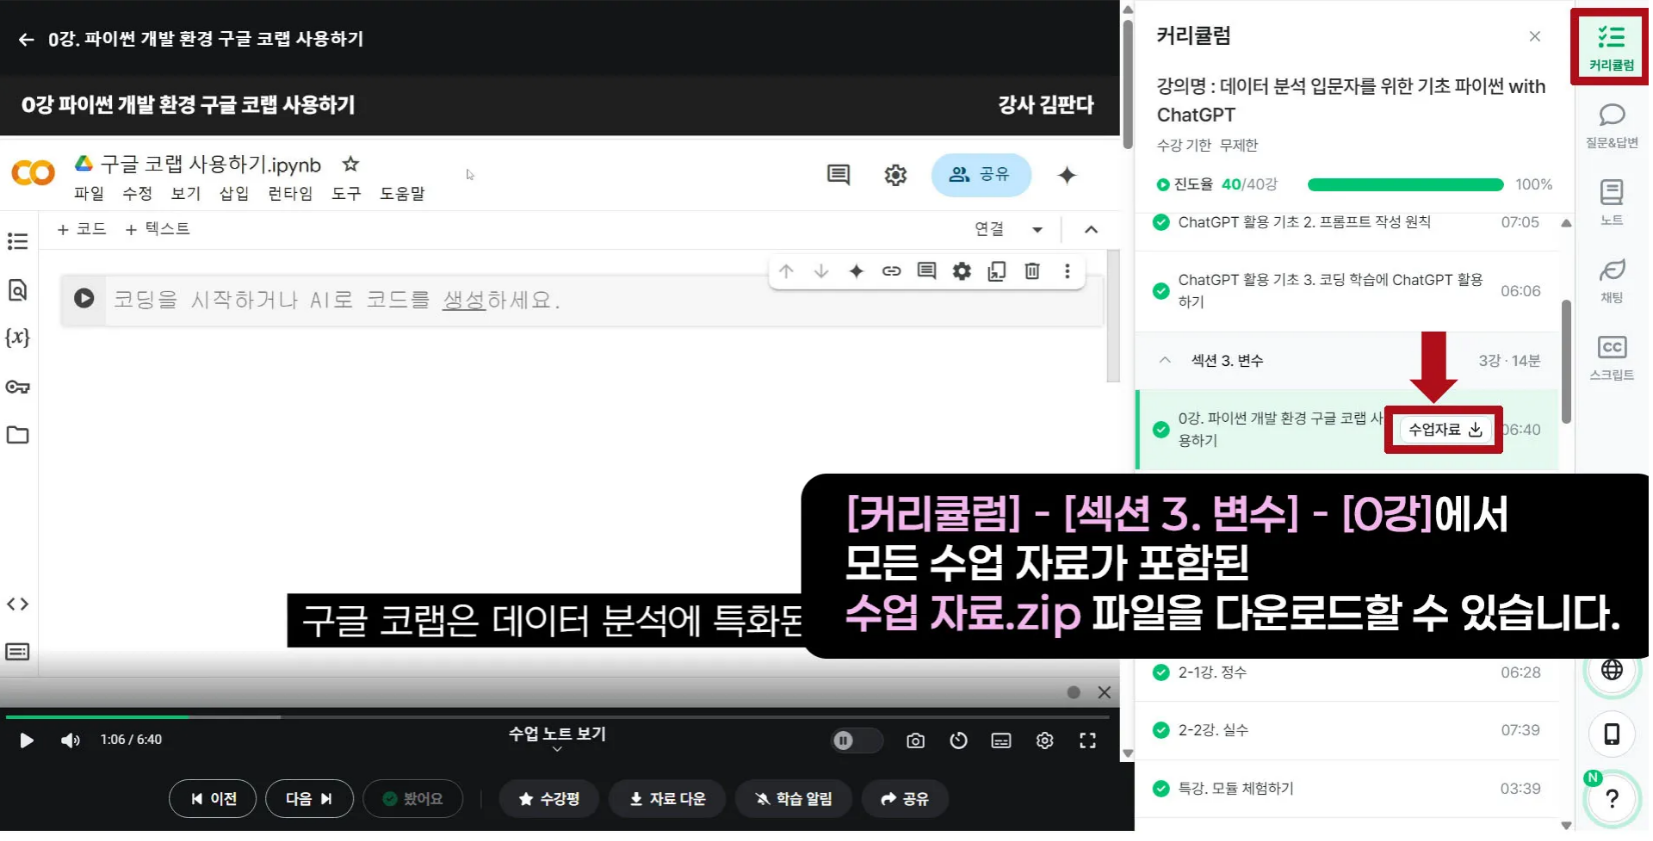Image resolution: width=1653 pixels, height=841 pixels.
Task: Run the code cell
Action: pos(84,298)
